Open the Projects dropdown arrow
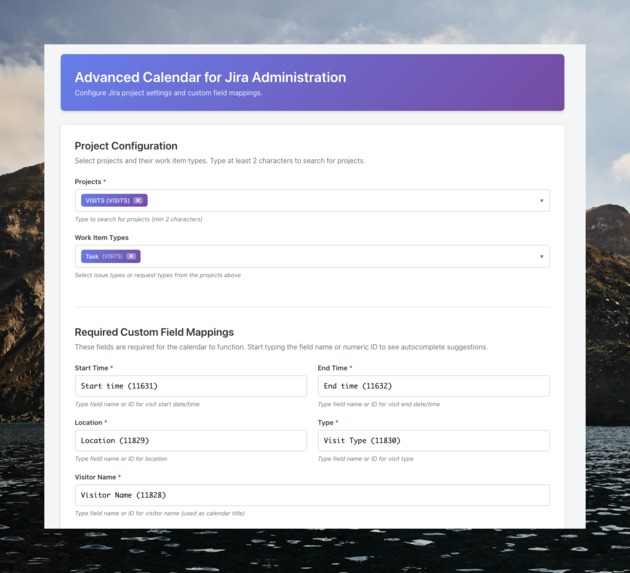The image size is (630, 573). click(x=541, y=201)
